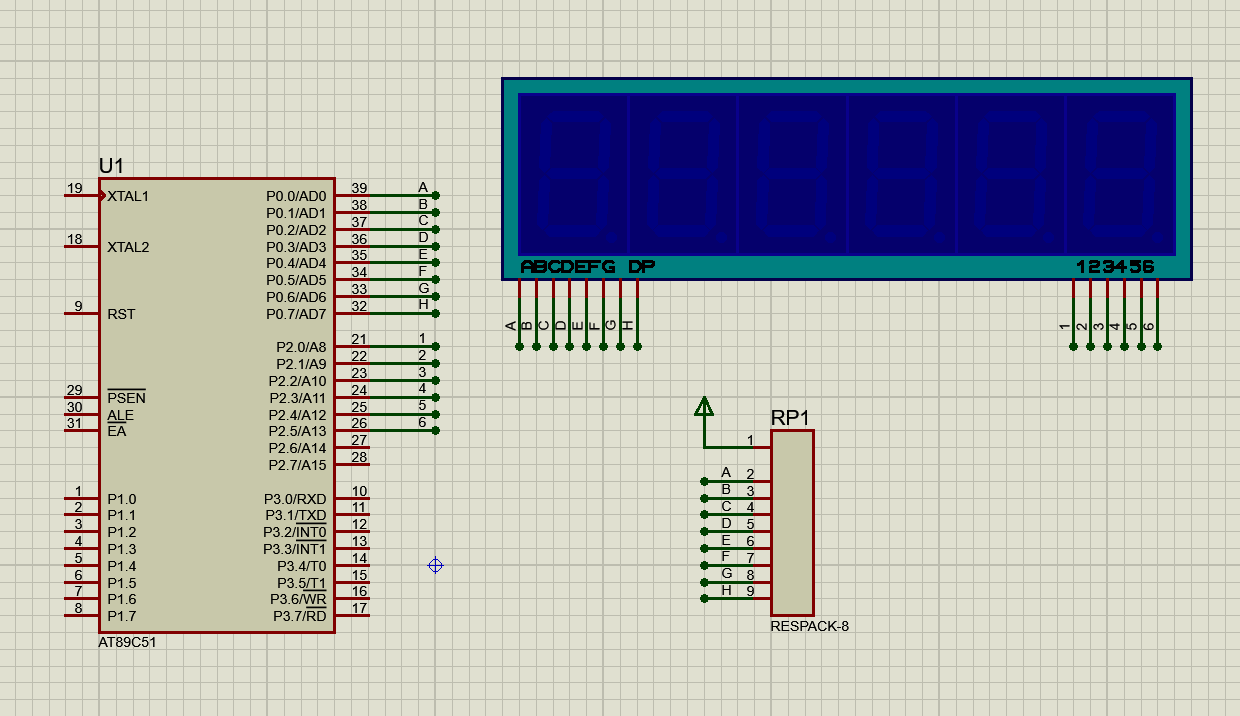The height and width of the screenshot is (716, 1240).
Task: Click the AT89C51 part name text
Action: click(127, 643)
